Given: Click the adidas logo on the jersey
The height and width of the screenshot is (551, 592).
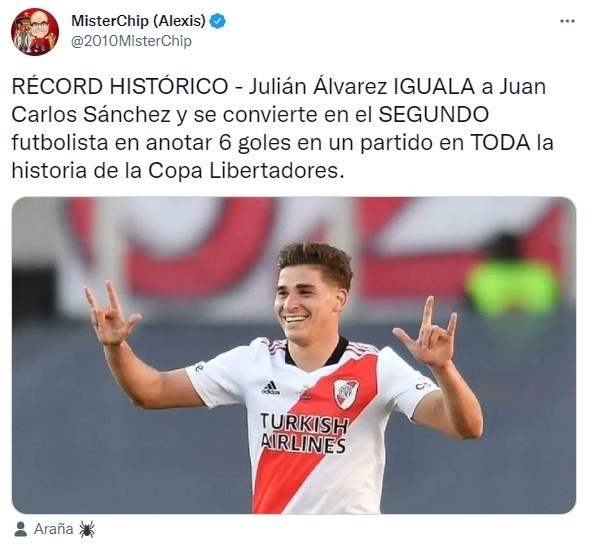Looking at the screenshot, I should click(x=271, y=388).
